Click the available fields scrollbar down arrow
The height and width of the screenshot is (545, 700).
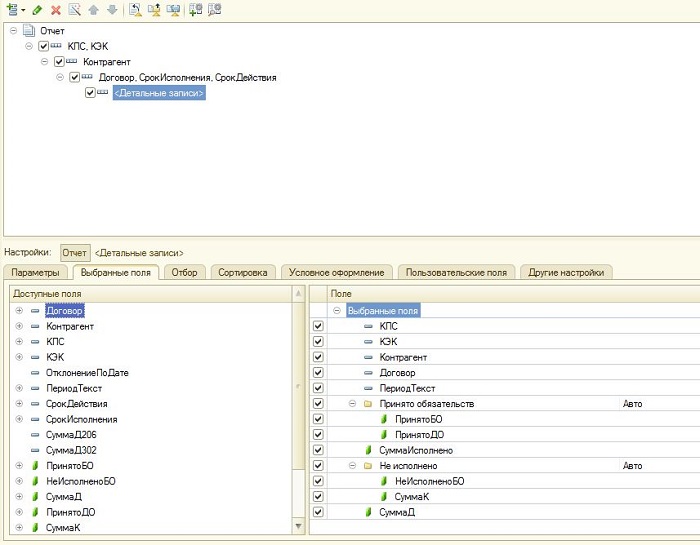pos(297,526)
